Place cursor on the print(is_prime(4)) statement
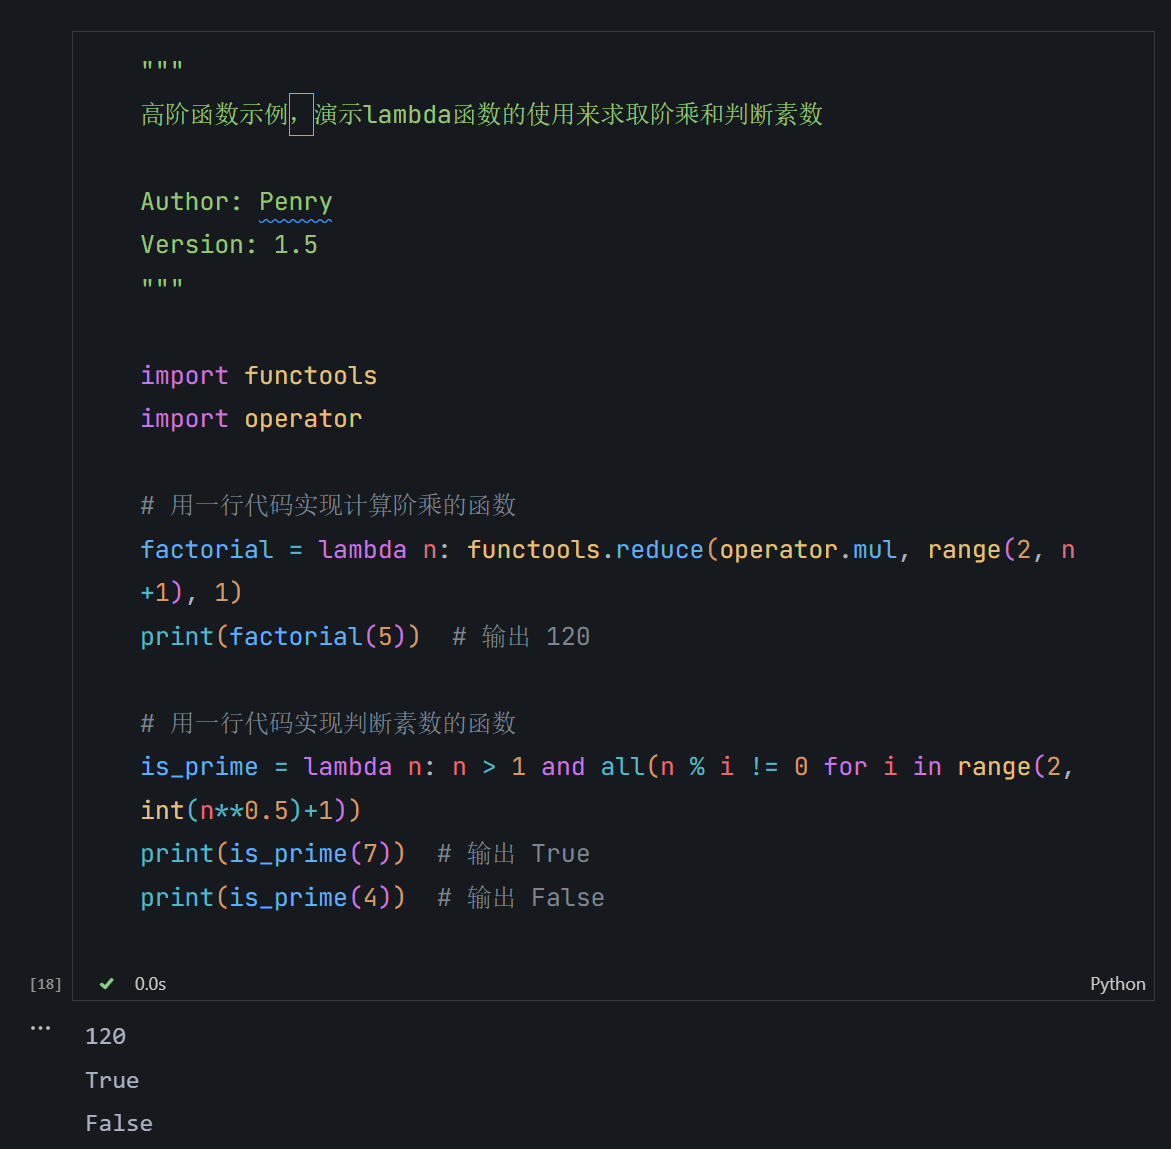1171x1149 pixels. tap(272, 898)
